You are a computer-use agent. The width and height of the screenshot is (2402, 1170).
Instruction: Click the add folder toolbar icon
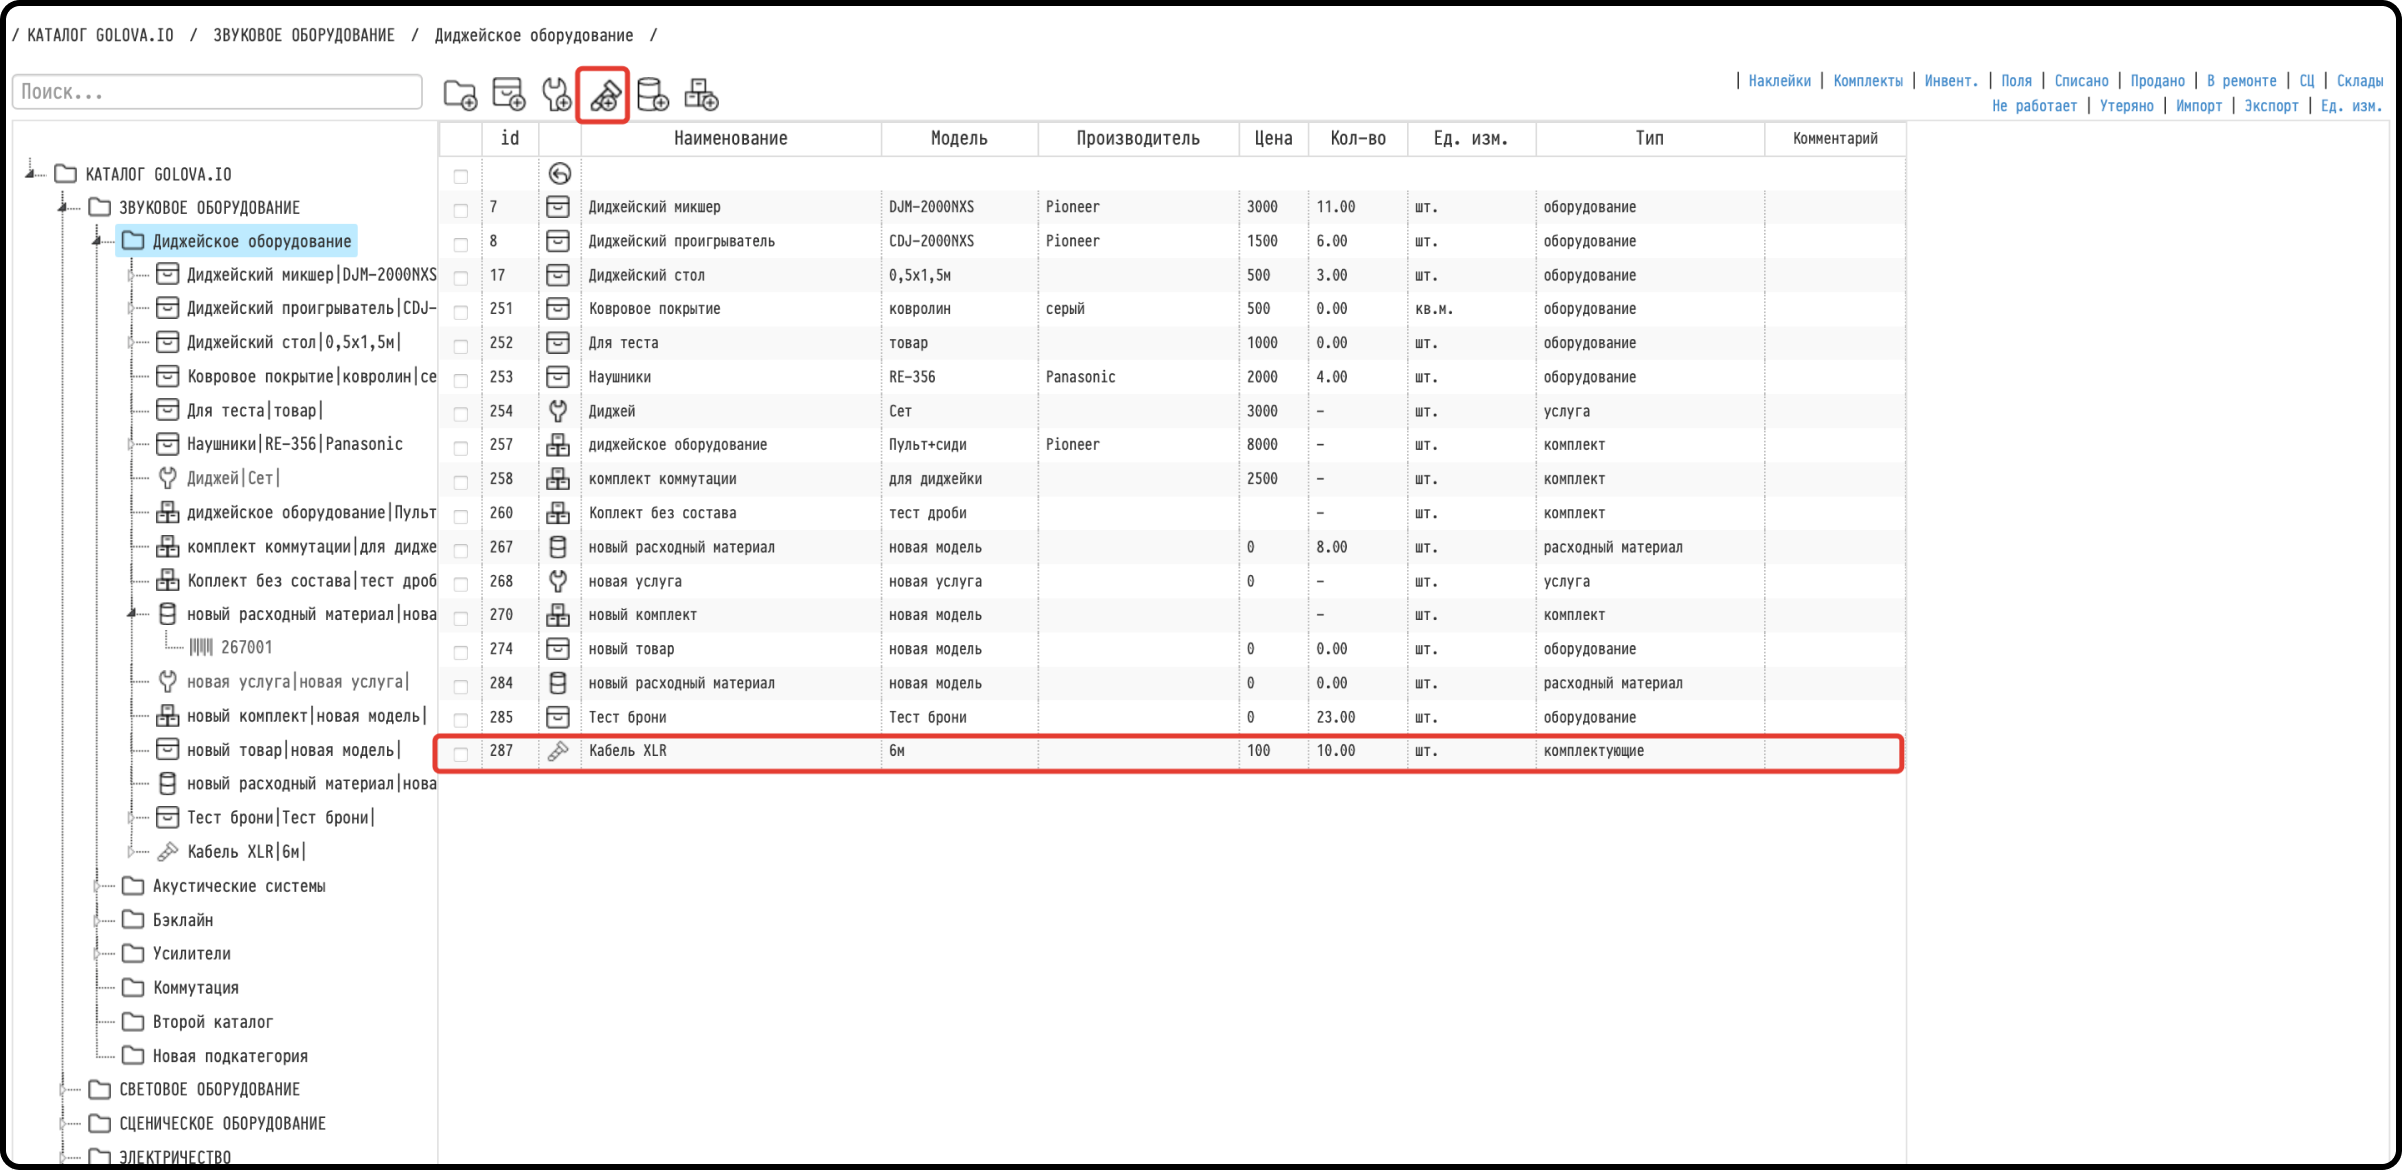coord(460,95)
